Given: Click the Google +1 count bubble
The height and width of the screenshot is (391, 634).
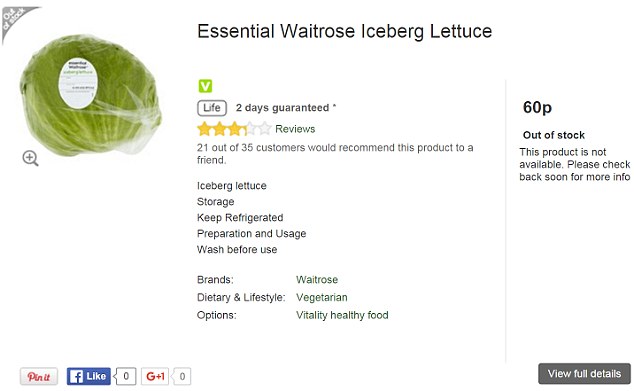Looking at the screenshot, I should pos(182,376).
